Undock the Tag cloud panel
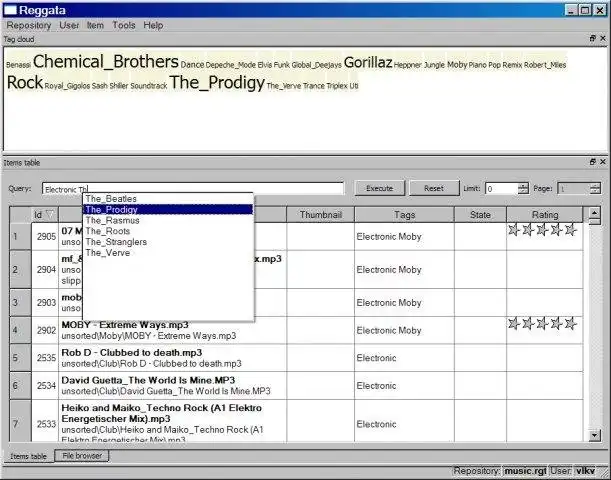The image size is (611, 480). click(x=593, y=38)
